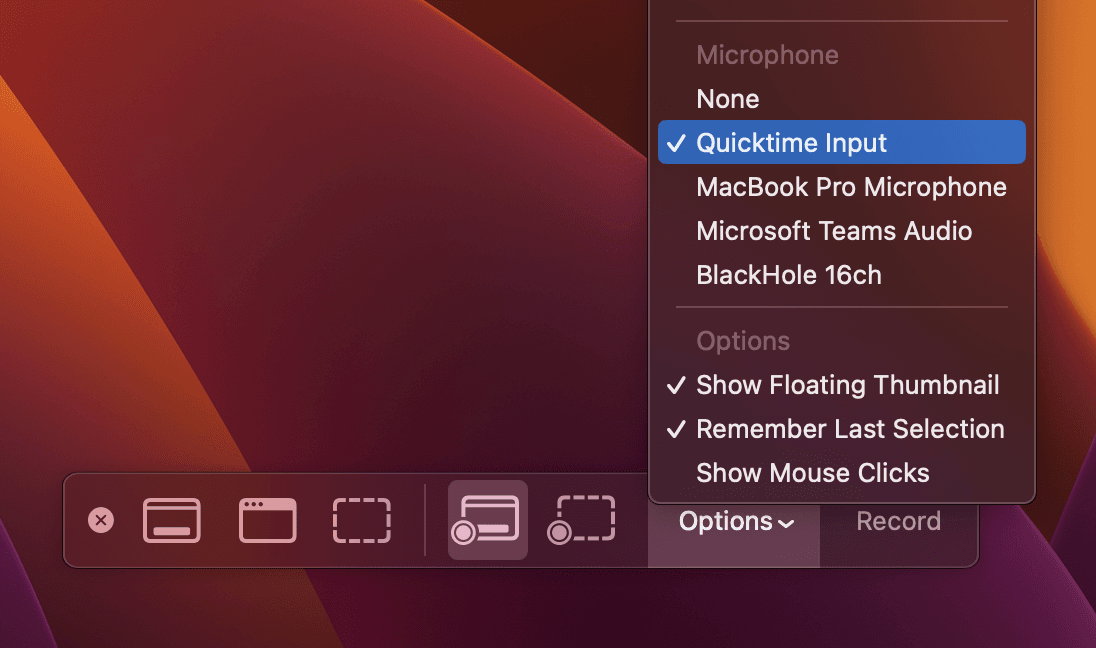The height and width of the screenshot is (648, 1096).
Task: Disable Show Floating Thumbnail
Action: [x=847, y=385]
